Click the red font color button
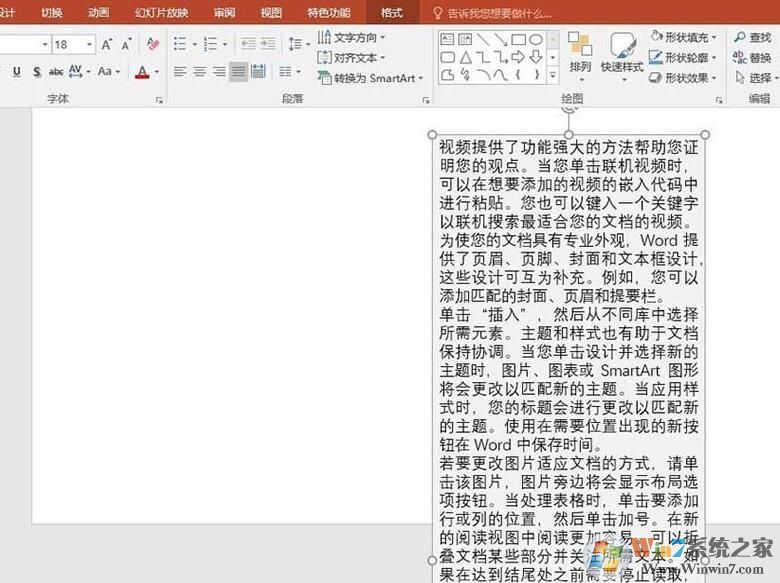This screenshot has height=583, width=780. point(141,72)
